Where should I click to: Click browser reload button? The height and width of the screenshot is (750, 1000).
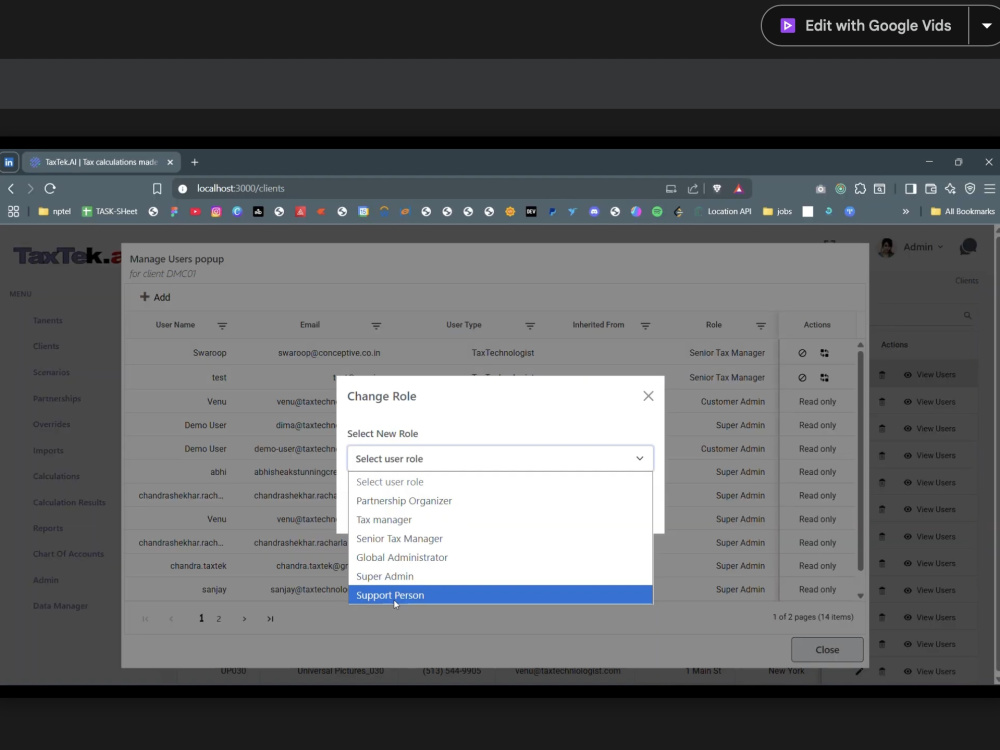click(50, 188)
